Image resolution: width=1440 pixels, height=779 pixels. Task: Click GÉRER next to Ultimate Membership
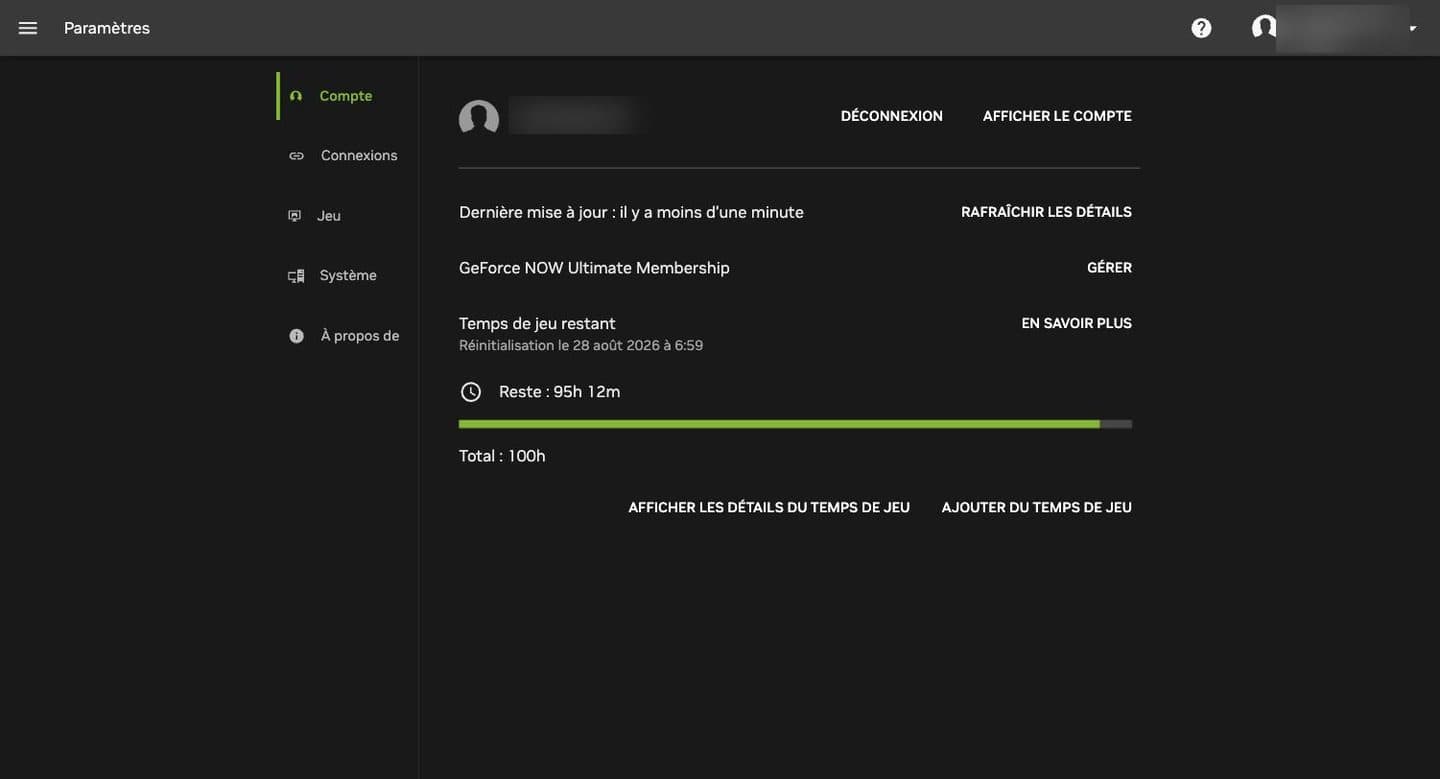coord(1109,268)
